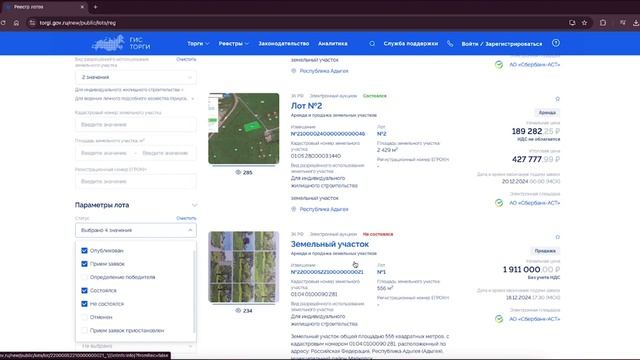Add Земельный участок lot to favorites star
This screenshot has width=640, height=360.
[x=557, y=237]
